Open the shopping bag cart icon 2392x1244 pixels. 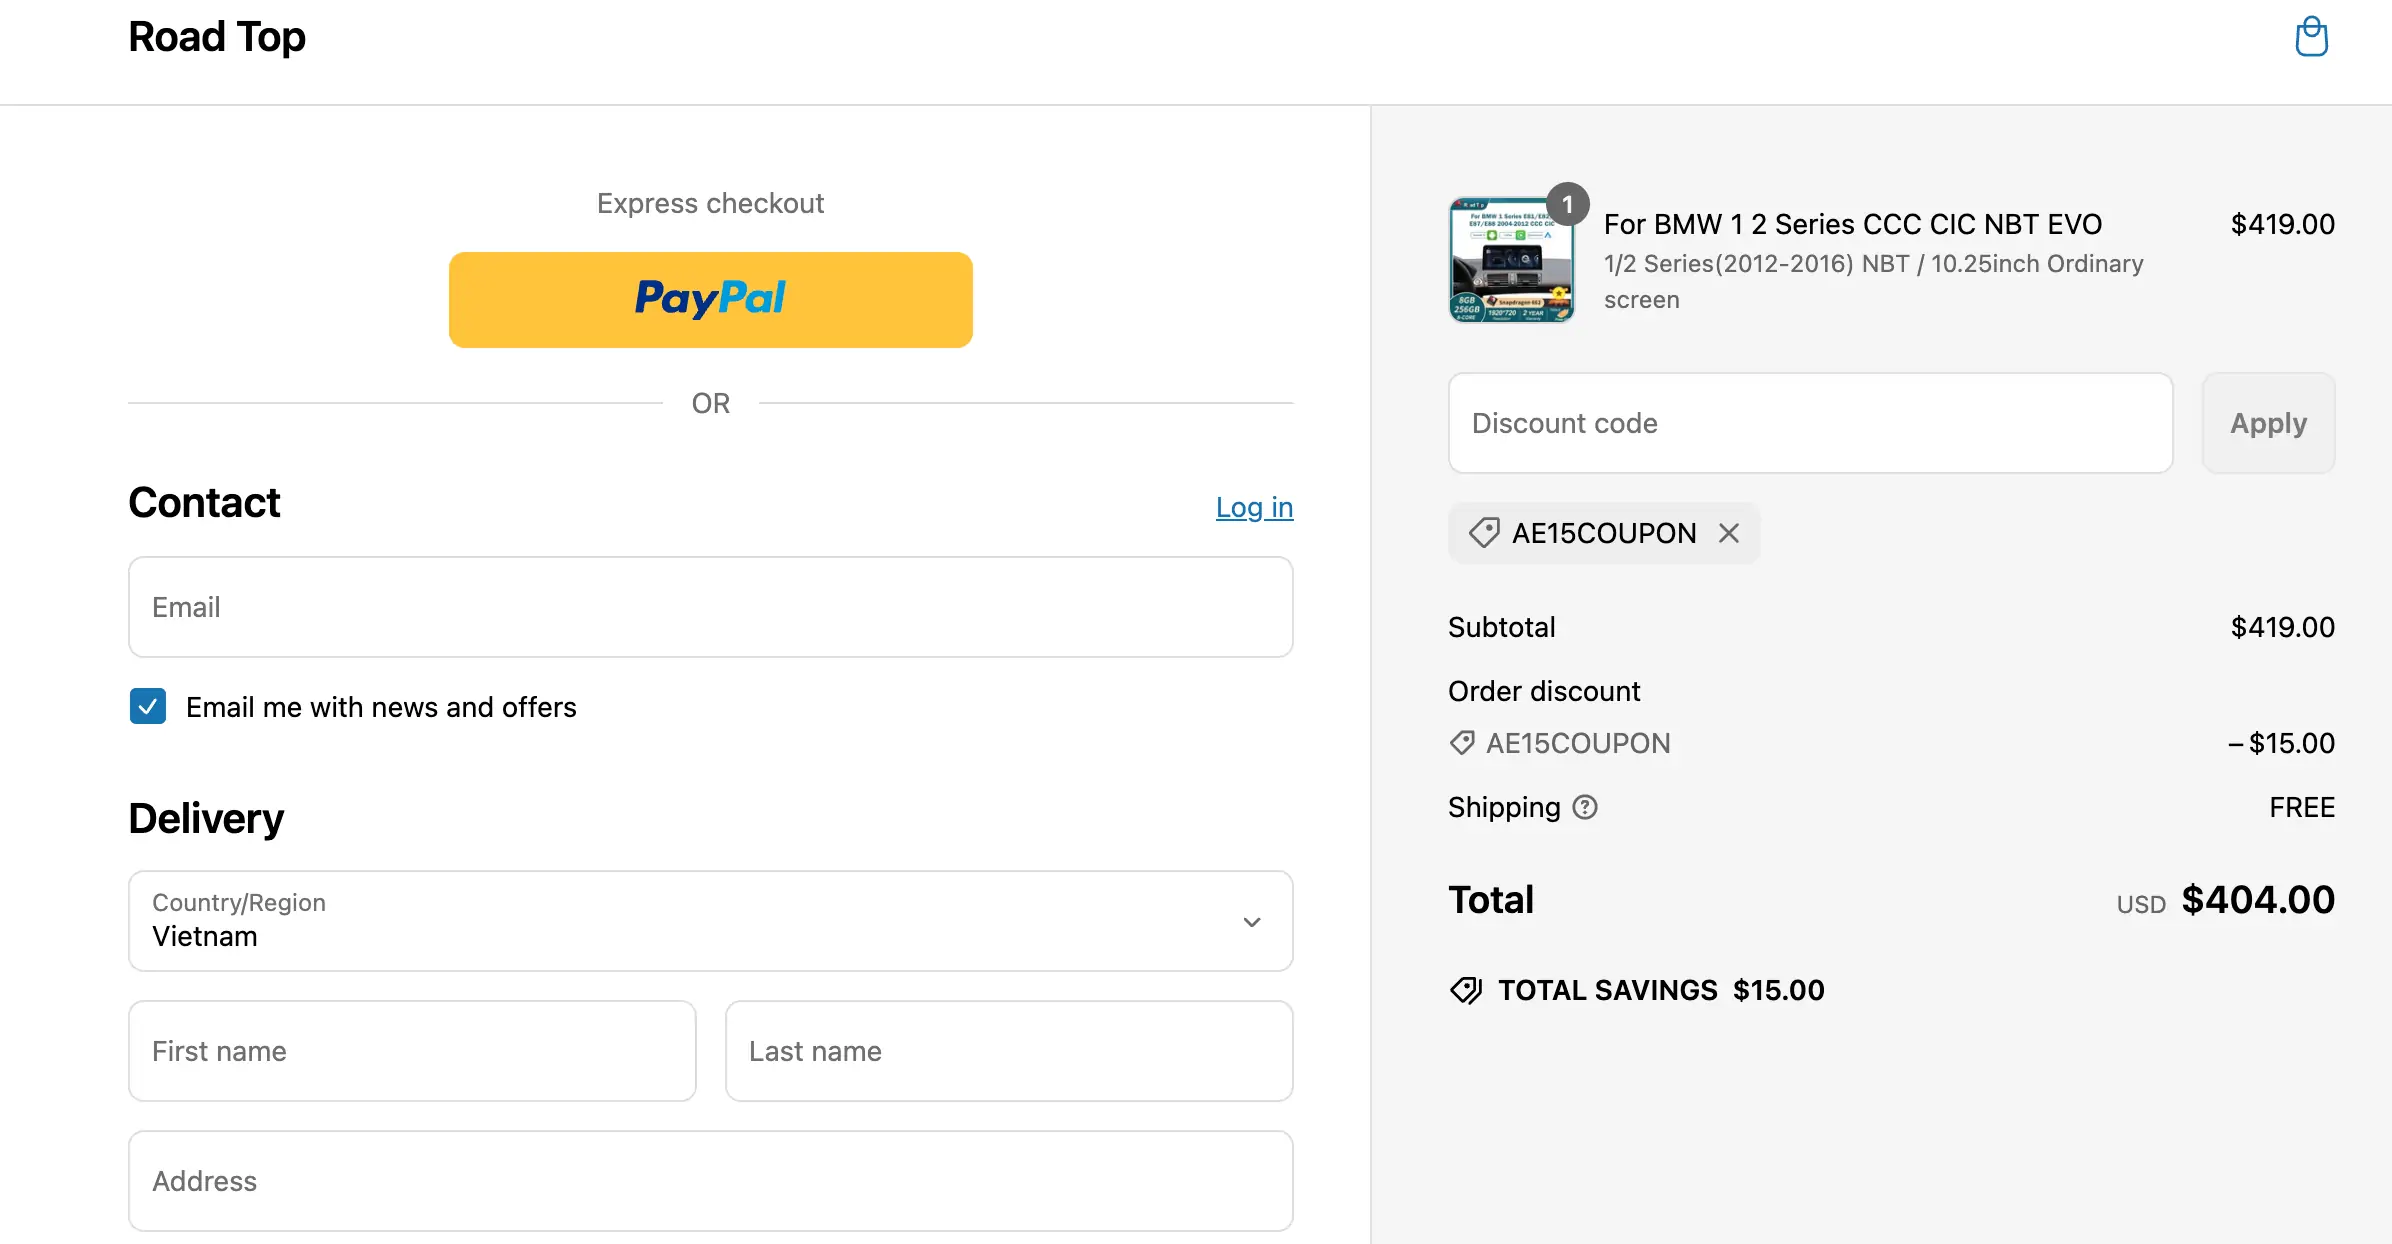click(2311, 38)
